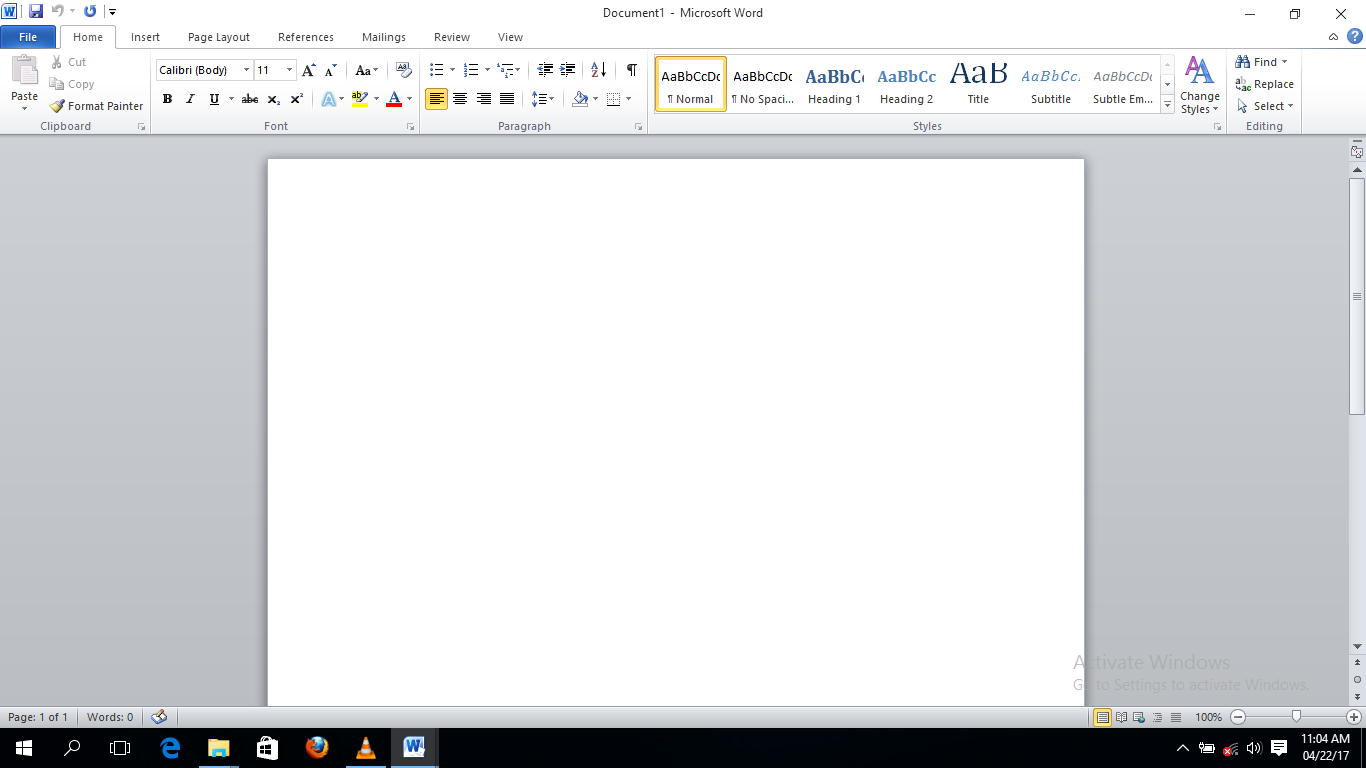Apply yellow text highlight color
Viewport: 1366px width, 768px height.
359,99
